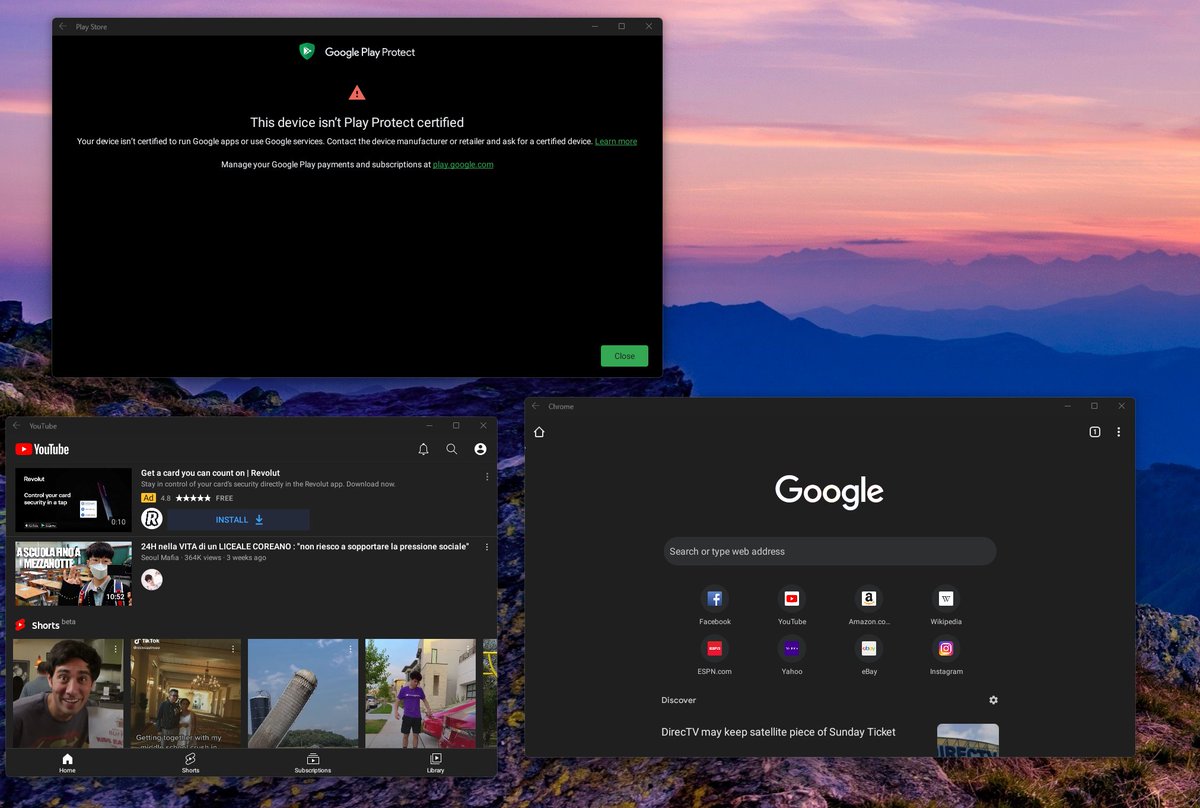Open the YouTube account avatar
This screenshot has height=808, width=1200.
(x=480, y=450)
